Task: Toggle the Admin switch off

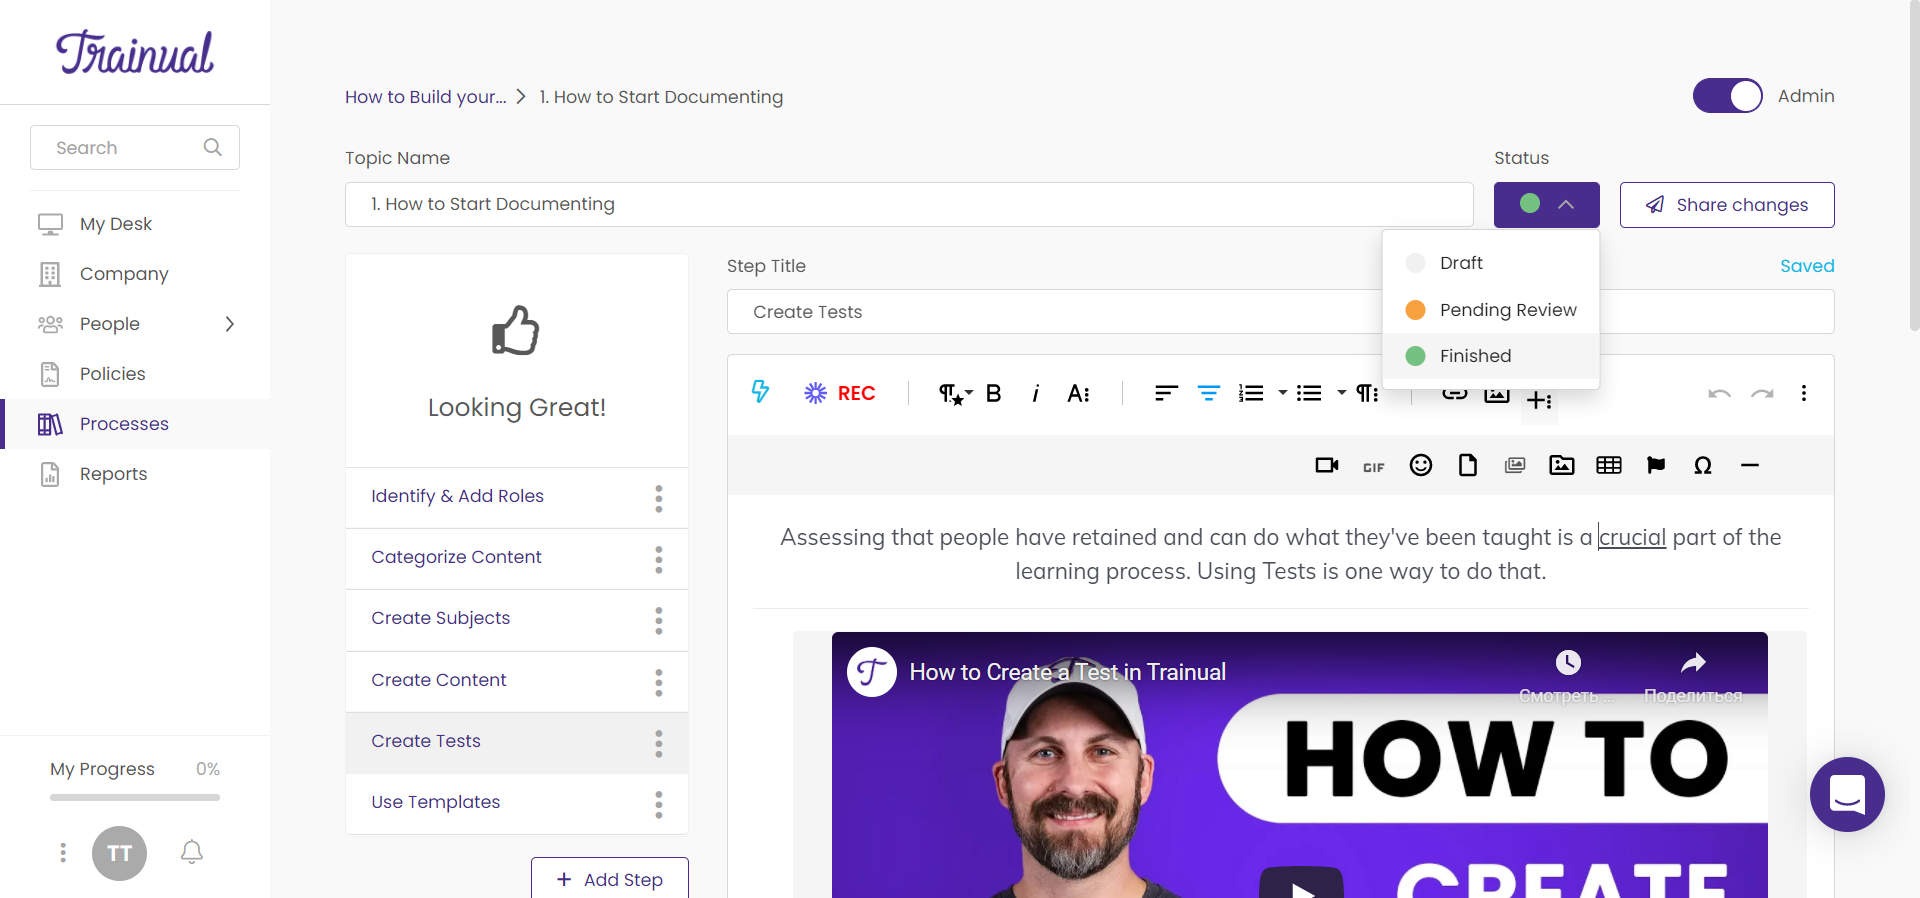Action: click(x=1727, y=96)
